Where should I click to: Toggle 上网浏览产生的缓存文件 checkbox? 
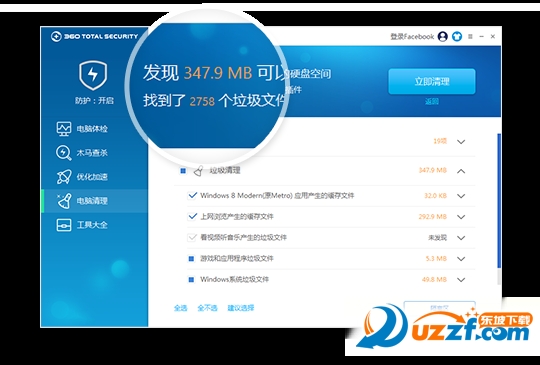click(x=192, y=217)
